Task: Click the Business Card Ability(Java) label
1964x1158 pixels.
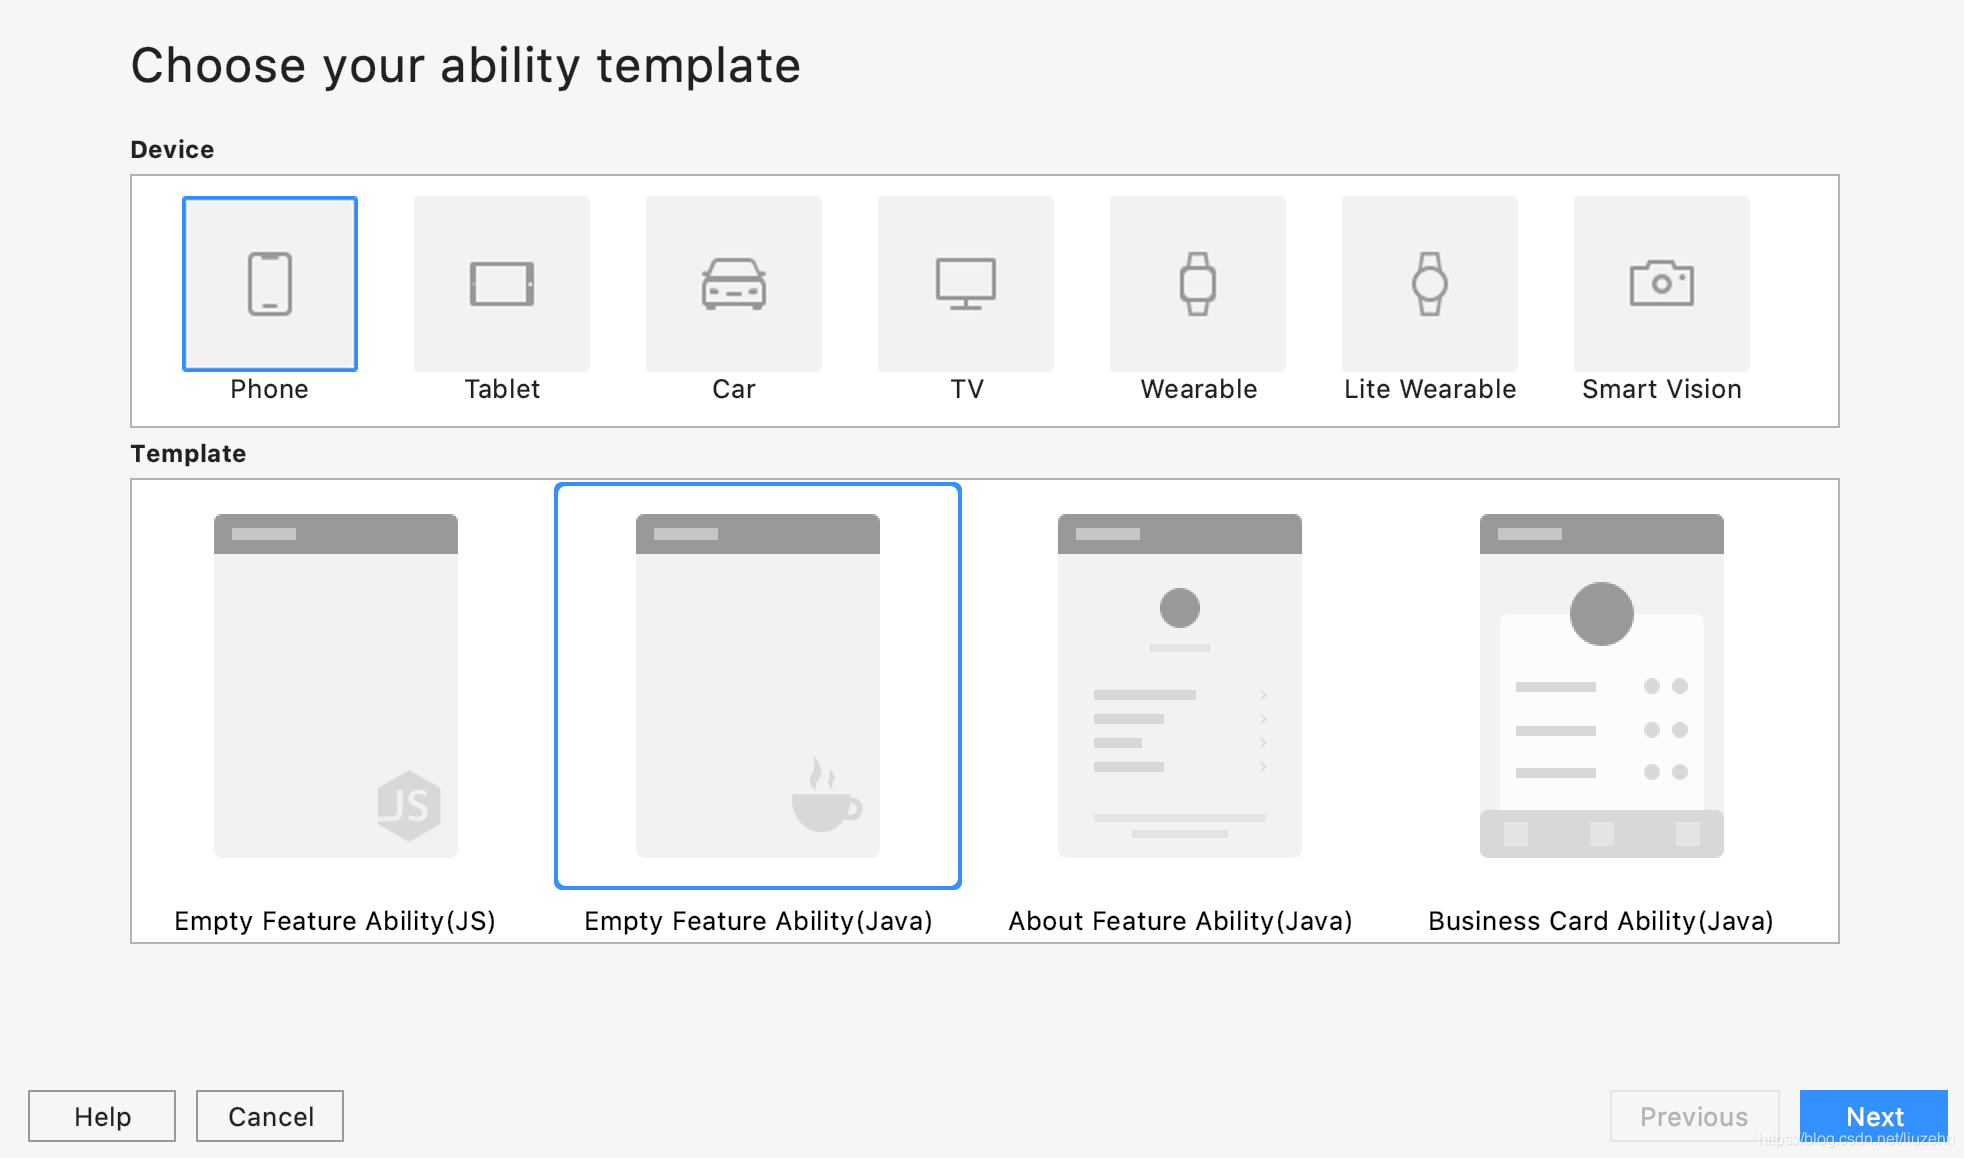Action: click(x=1600, y=921)
